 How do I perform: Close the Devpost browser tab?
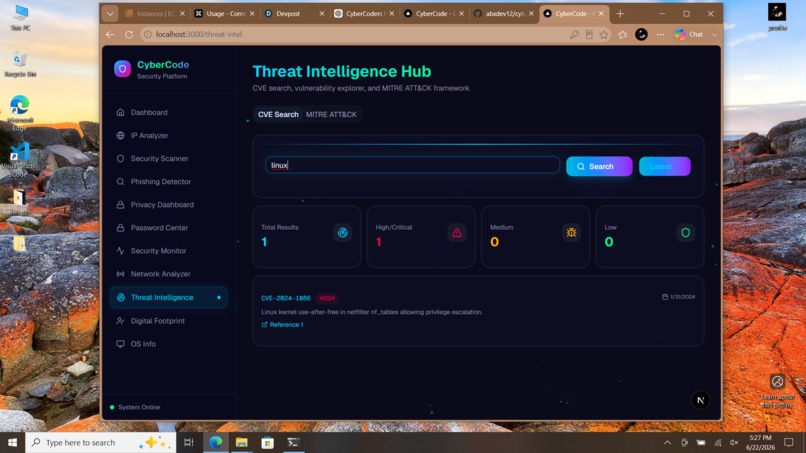pos(322,14)
